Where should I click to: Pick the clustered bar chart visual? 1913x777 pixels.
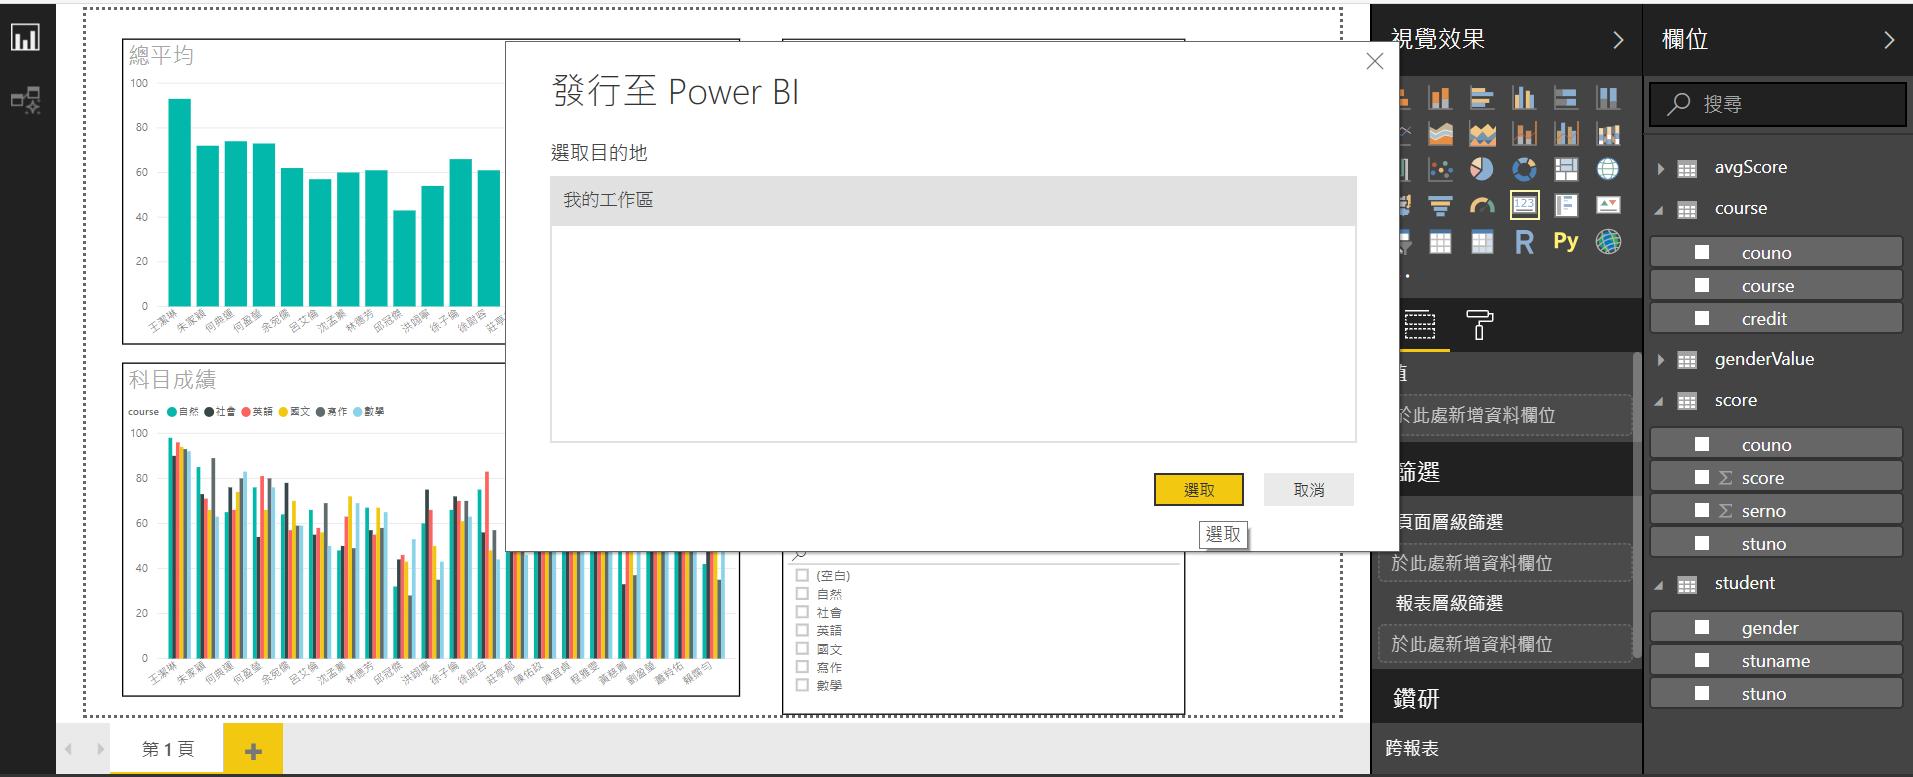tap(1482, 98)
